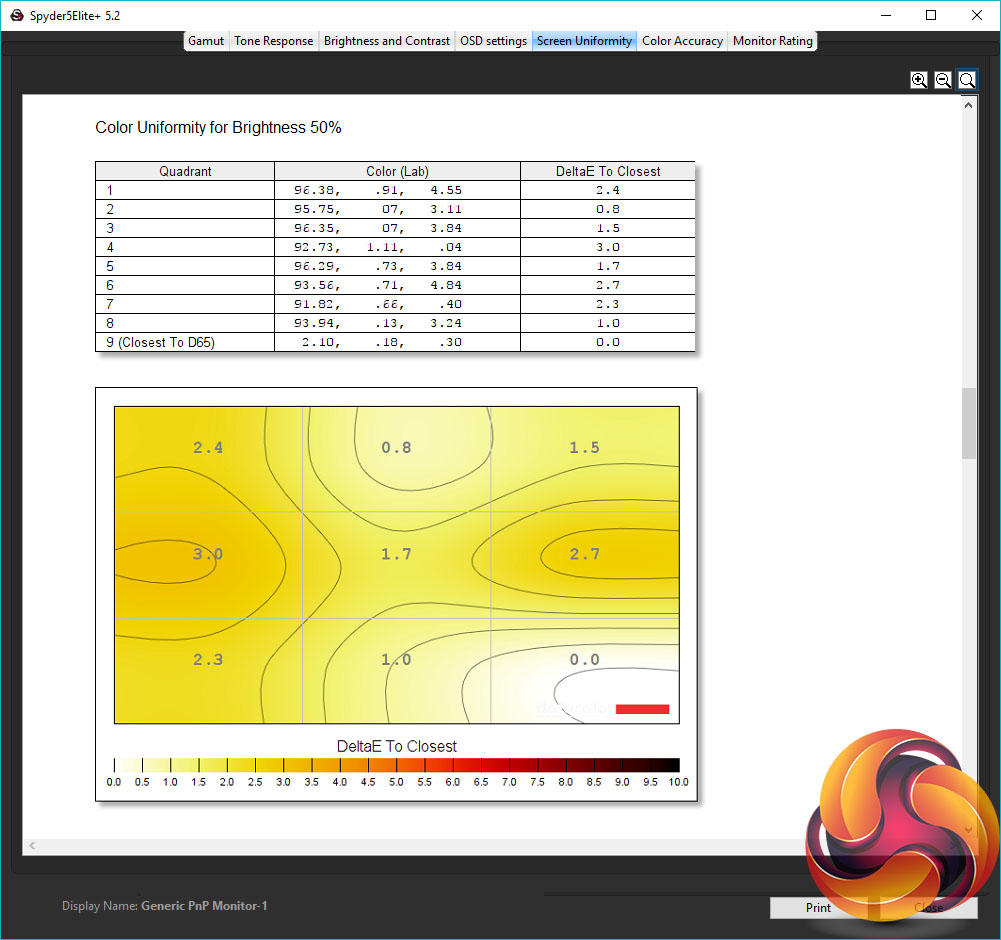Click the '9 (Closest To D65)' row label

tap(160, 342)
